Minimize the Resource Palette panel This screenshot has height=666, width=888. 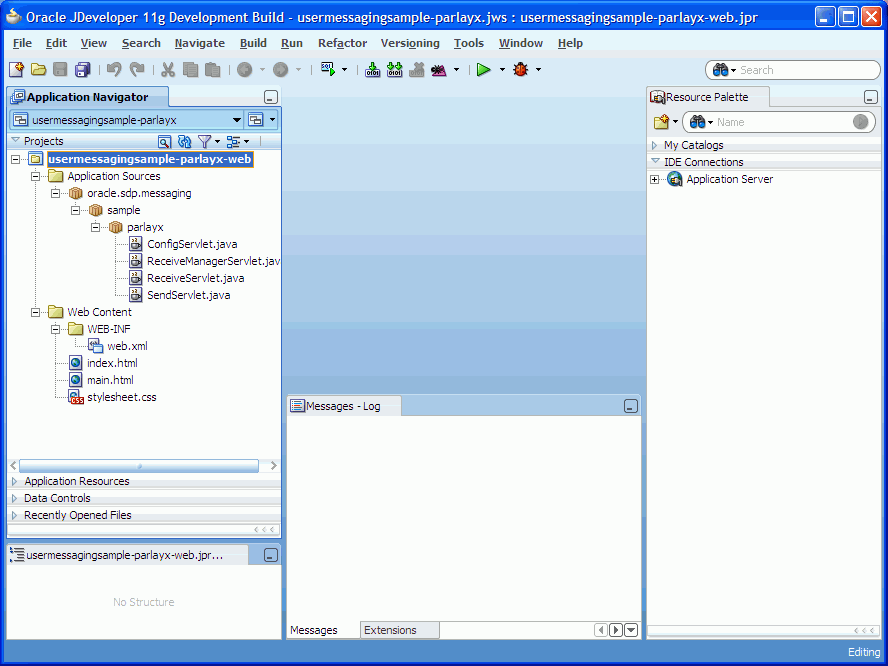tap(871, 97)
